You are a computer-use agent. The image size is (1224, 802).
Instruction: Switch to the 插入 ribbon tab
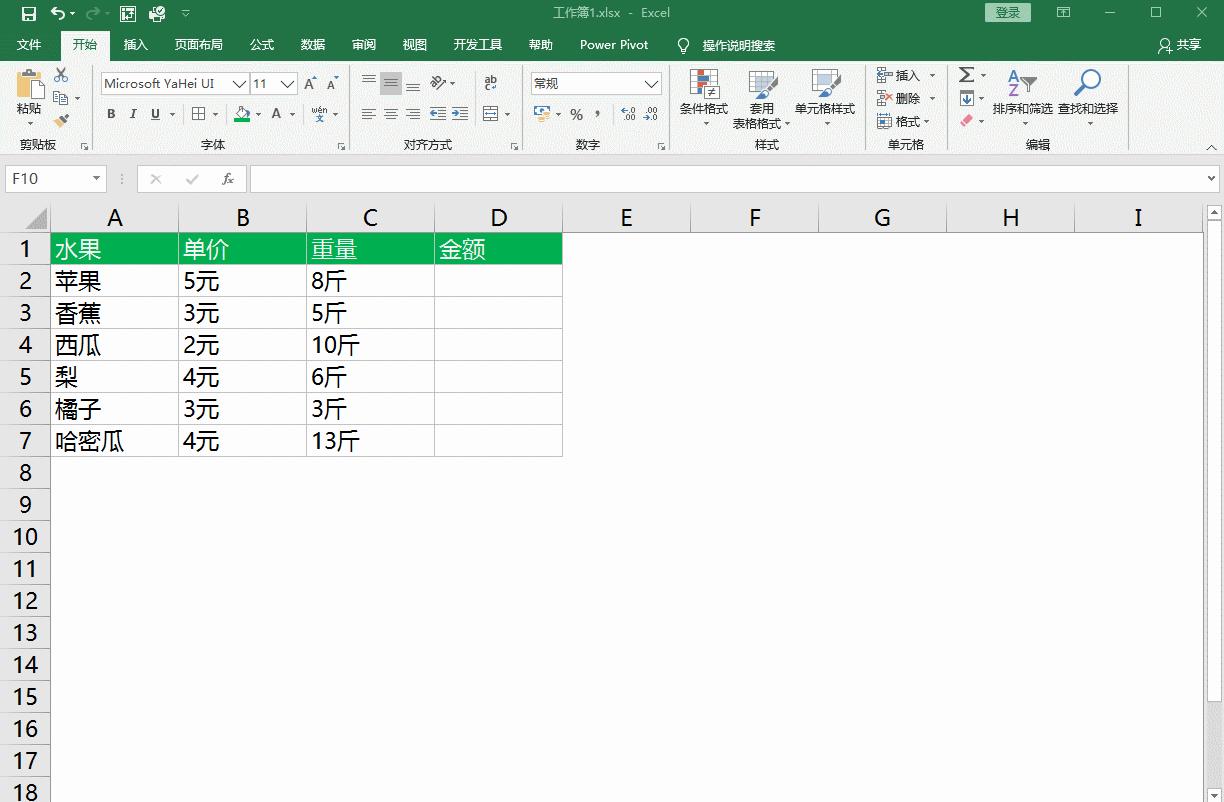tap(135, 44)
